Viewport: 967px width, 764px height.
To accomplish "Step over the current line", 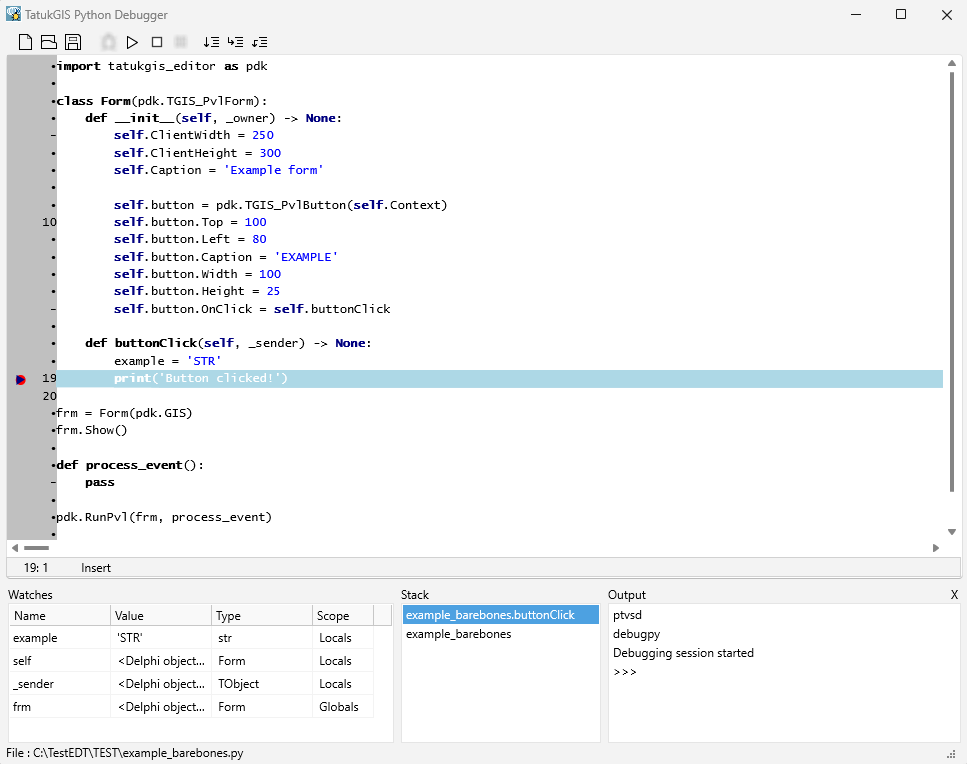I will 211,41.
